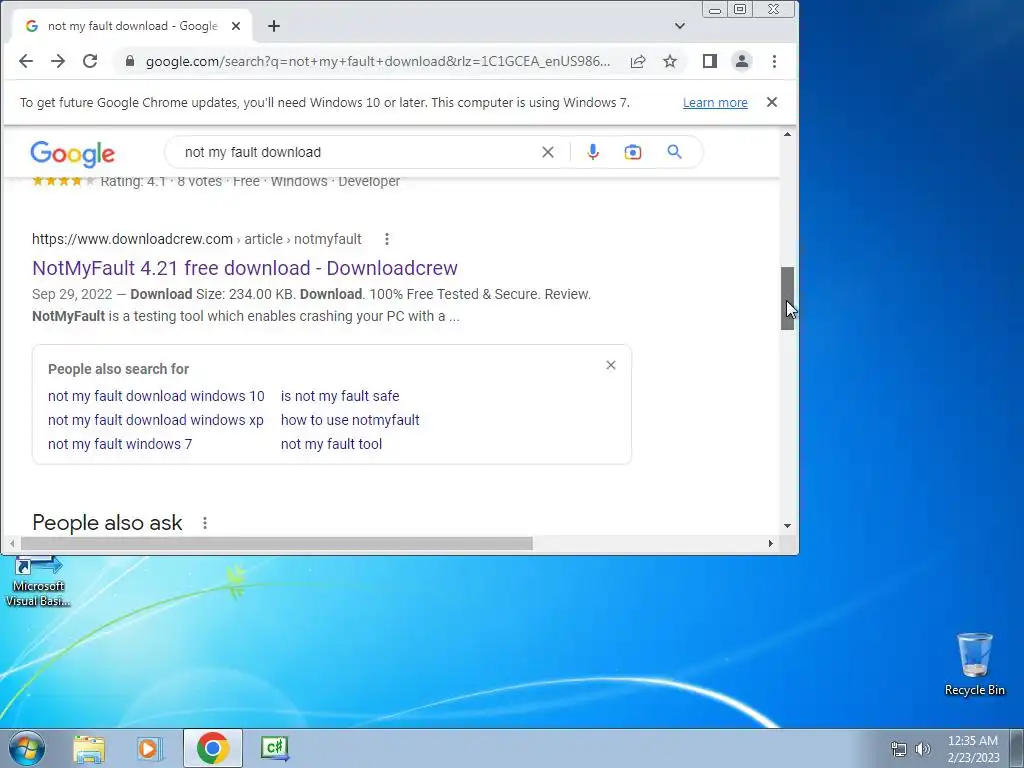Submit search with magnifier icon
The height and width of the screenshot is (768, 1024).
(675, 152)
